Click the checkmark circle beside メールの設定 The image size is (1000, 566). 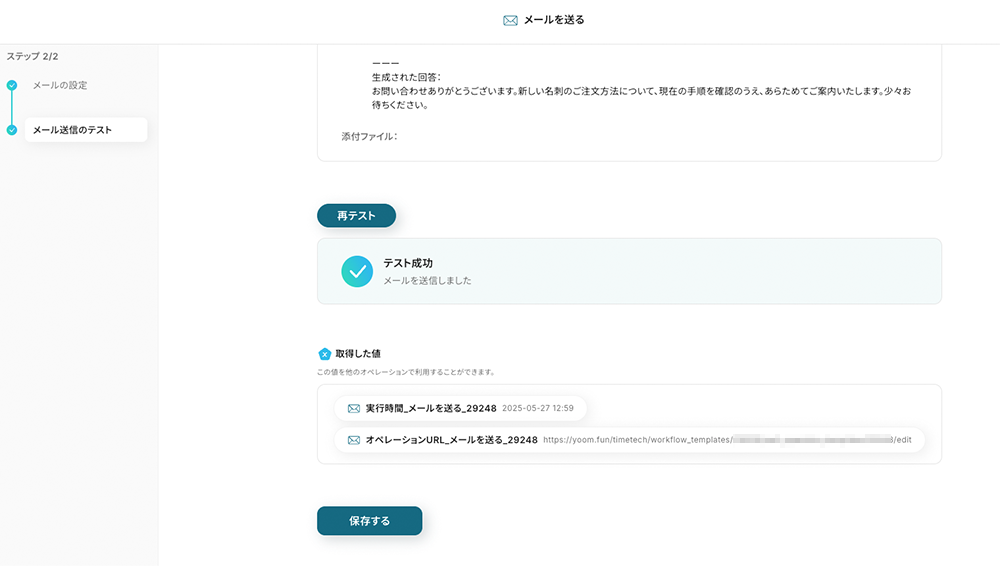[12, 86]
